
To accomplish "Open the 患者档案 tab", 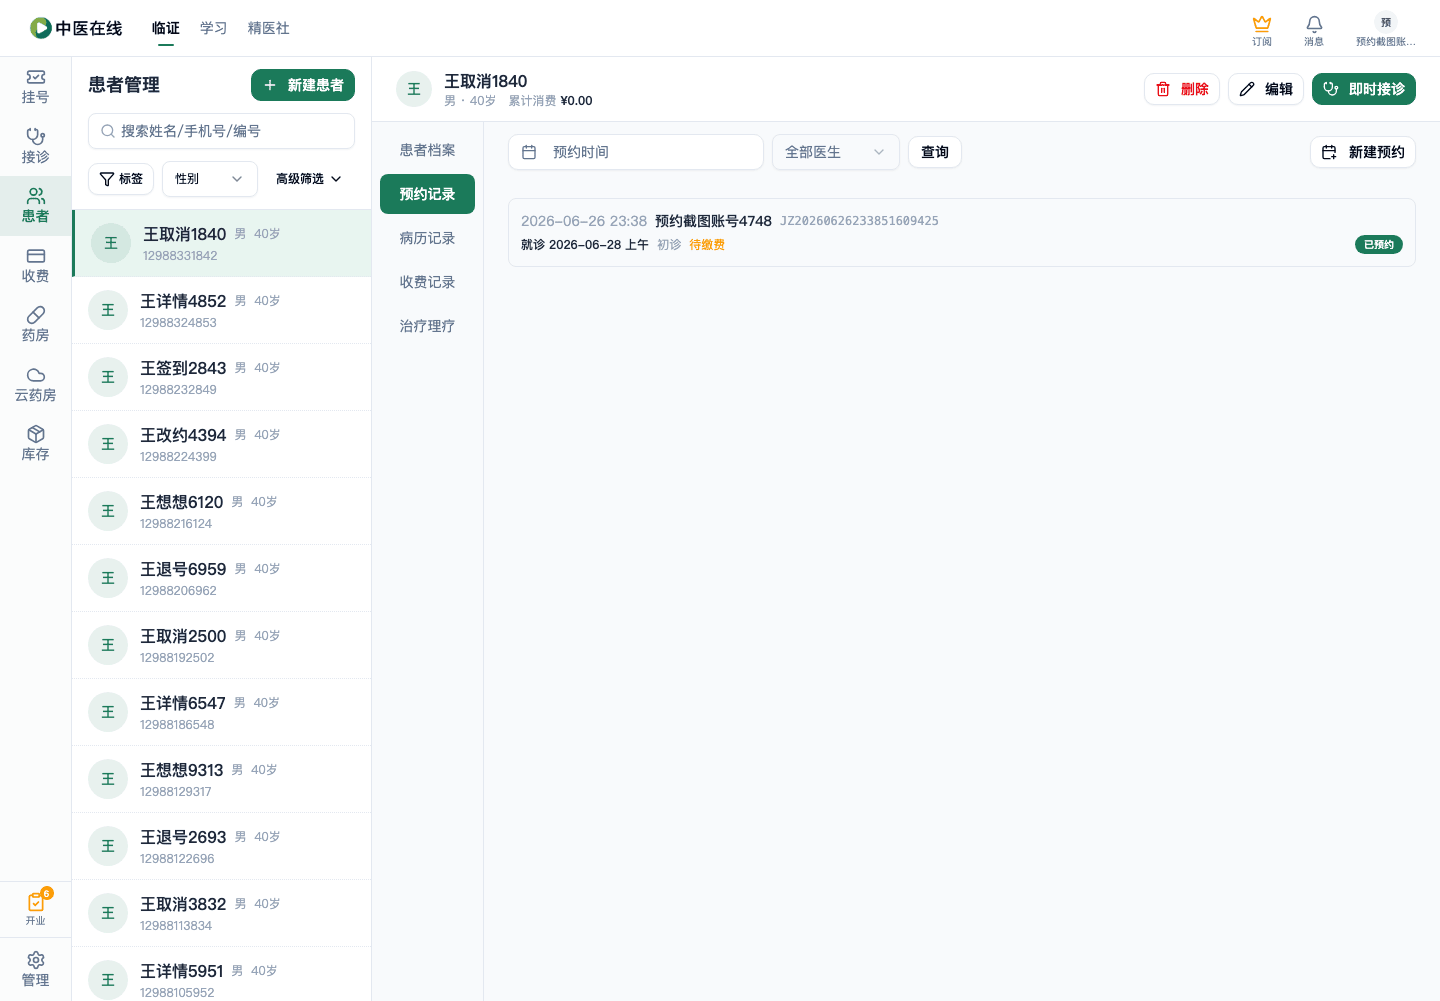I will [x=427, y=150].
